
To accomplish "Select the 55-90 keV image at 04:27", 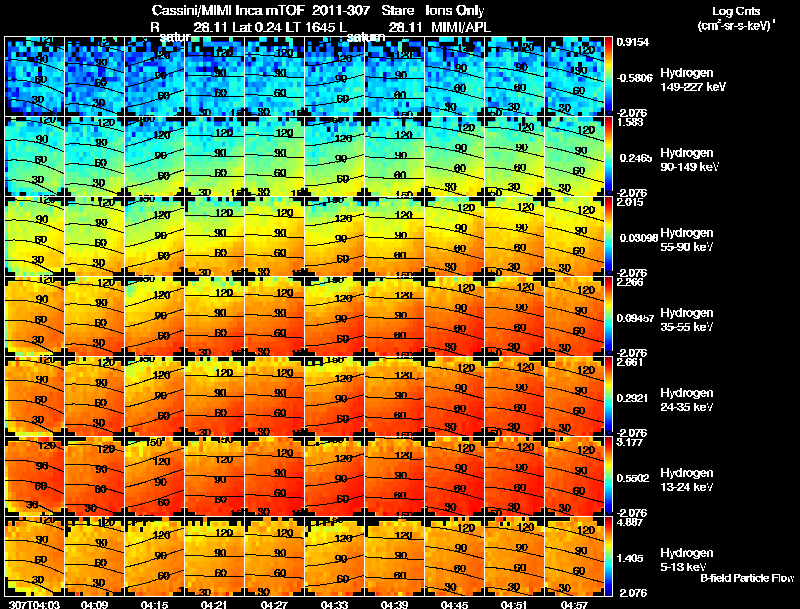I will [x=274, y=237].
